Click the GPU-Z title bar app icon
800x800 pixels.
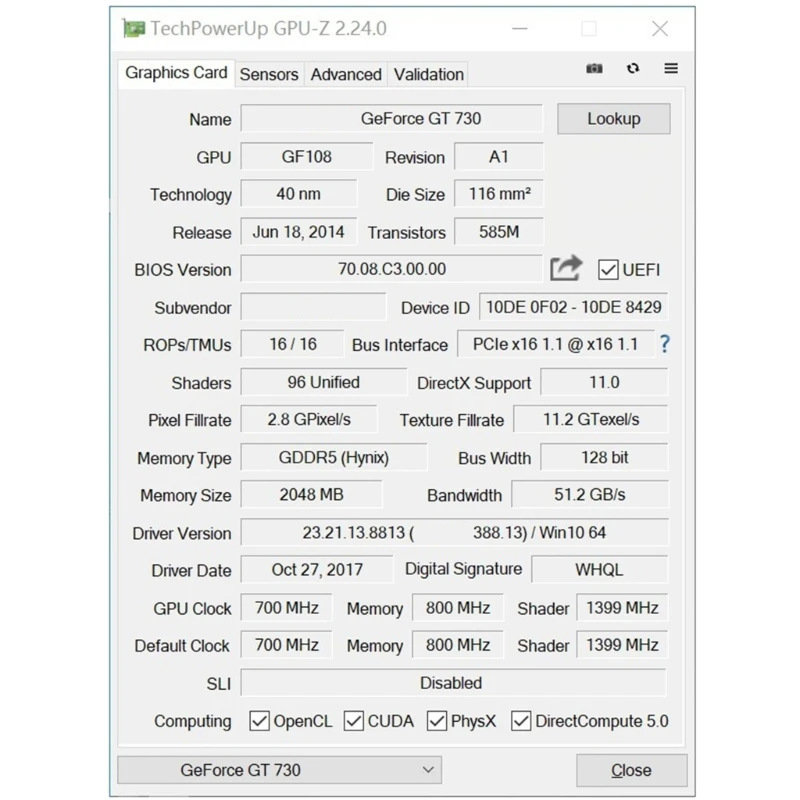point(134,28)
